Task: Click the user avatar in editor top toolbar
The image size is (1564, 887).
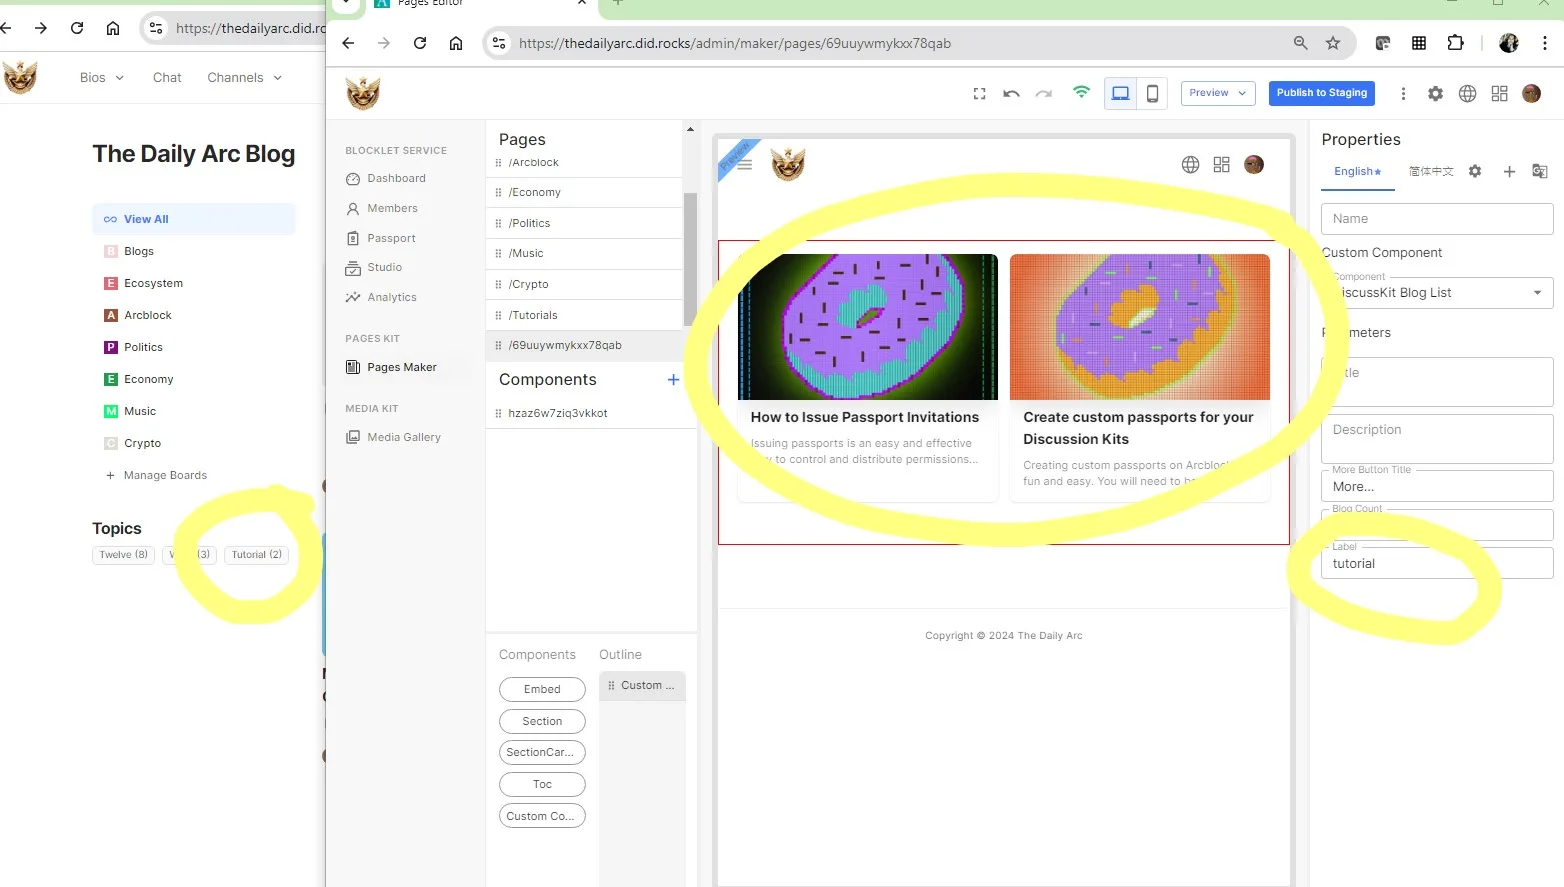Action: coord(1531,94)
